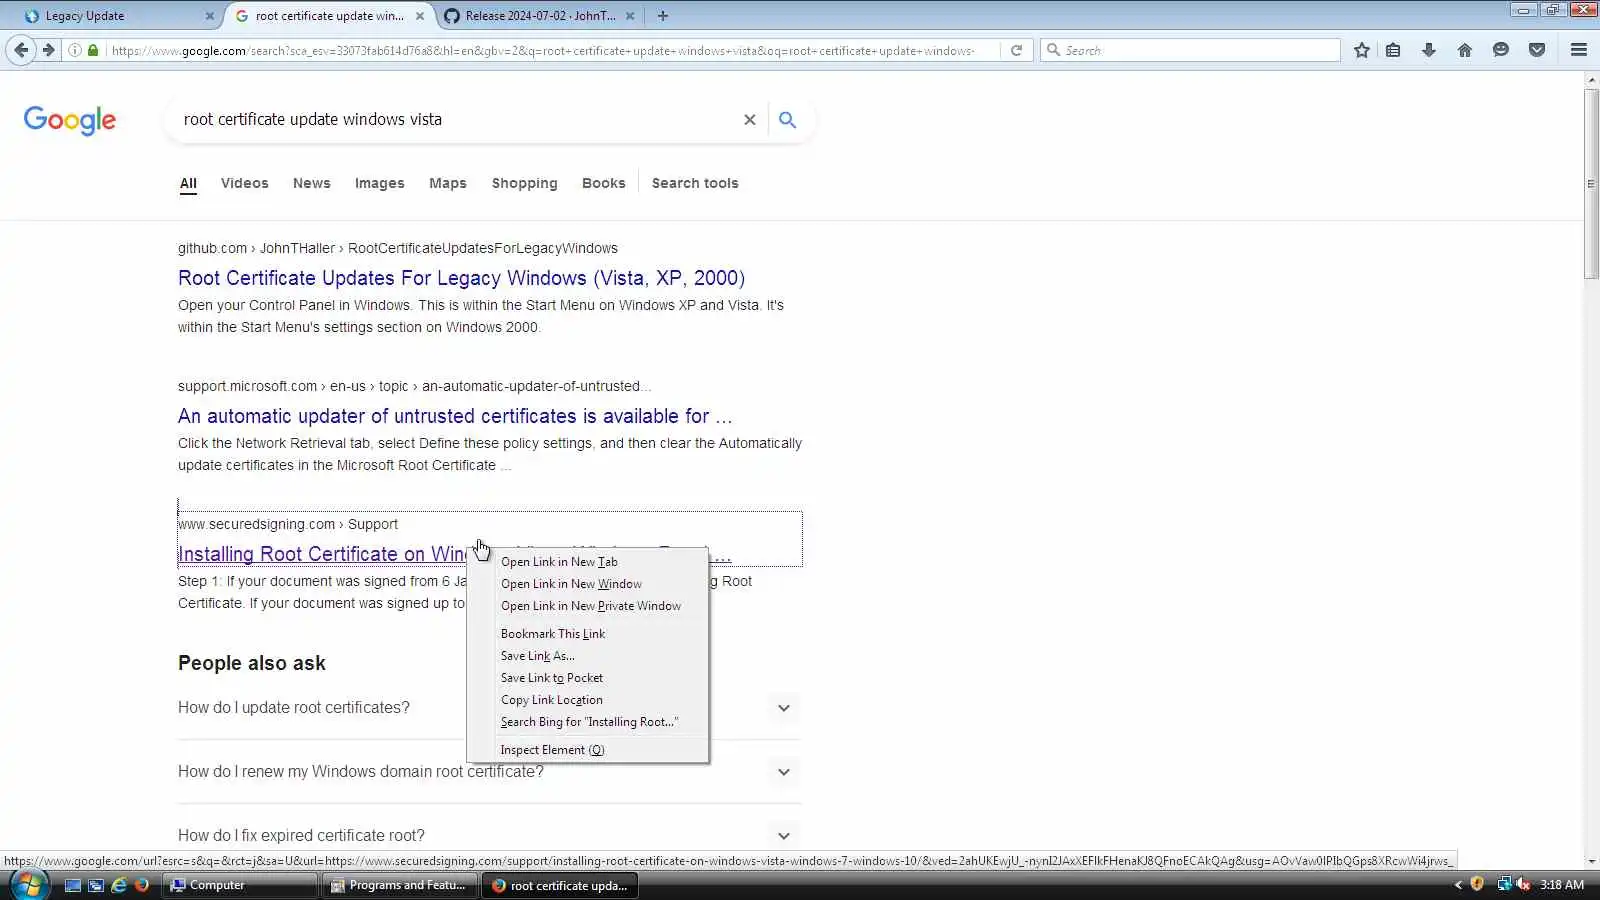Open "Root Certificate Updates For Legacy Windows" result
This screenshot has height=900, width=1600.
461,278
